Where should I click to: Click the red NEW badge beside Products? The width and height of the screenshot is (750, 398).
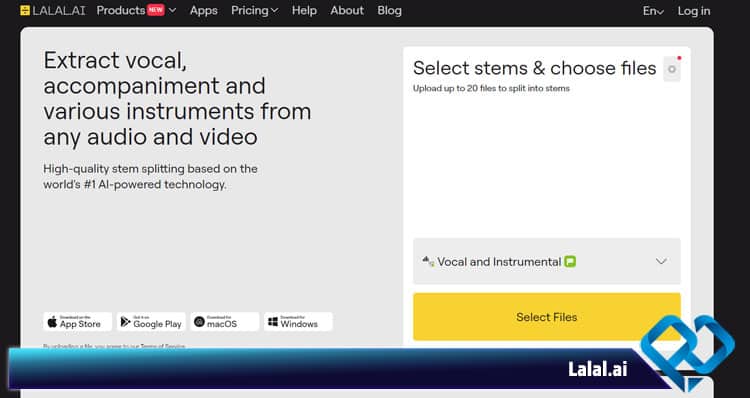(155, 10)
